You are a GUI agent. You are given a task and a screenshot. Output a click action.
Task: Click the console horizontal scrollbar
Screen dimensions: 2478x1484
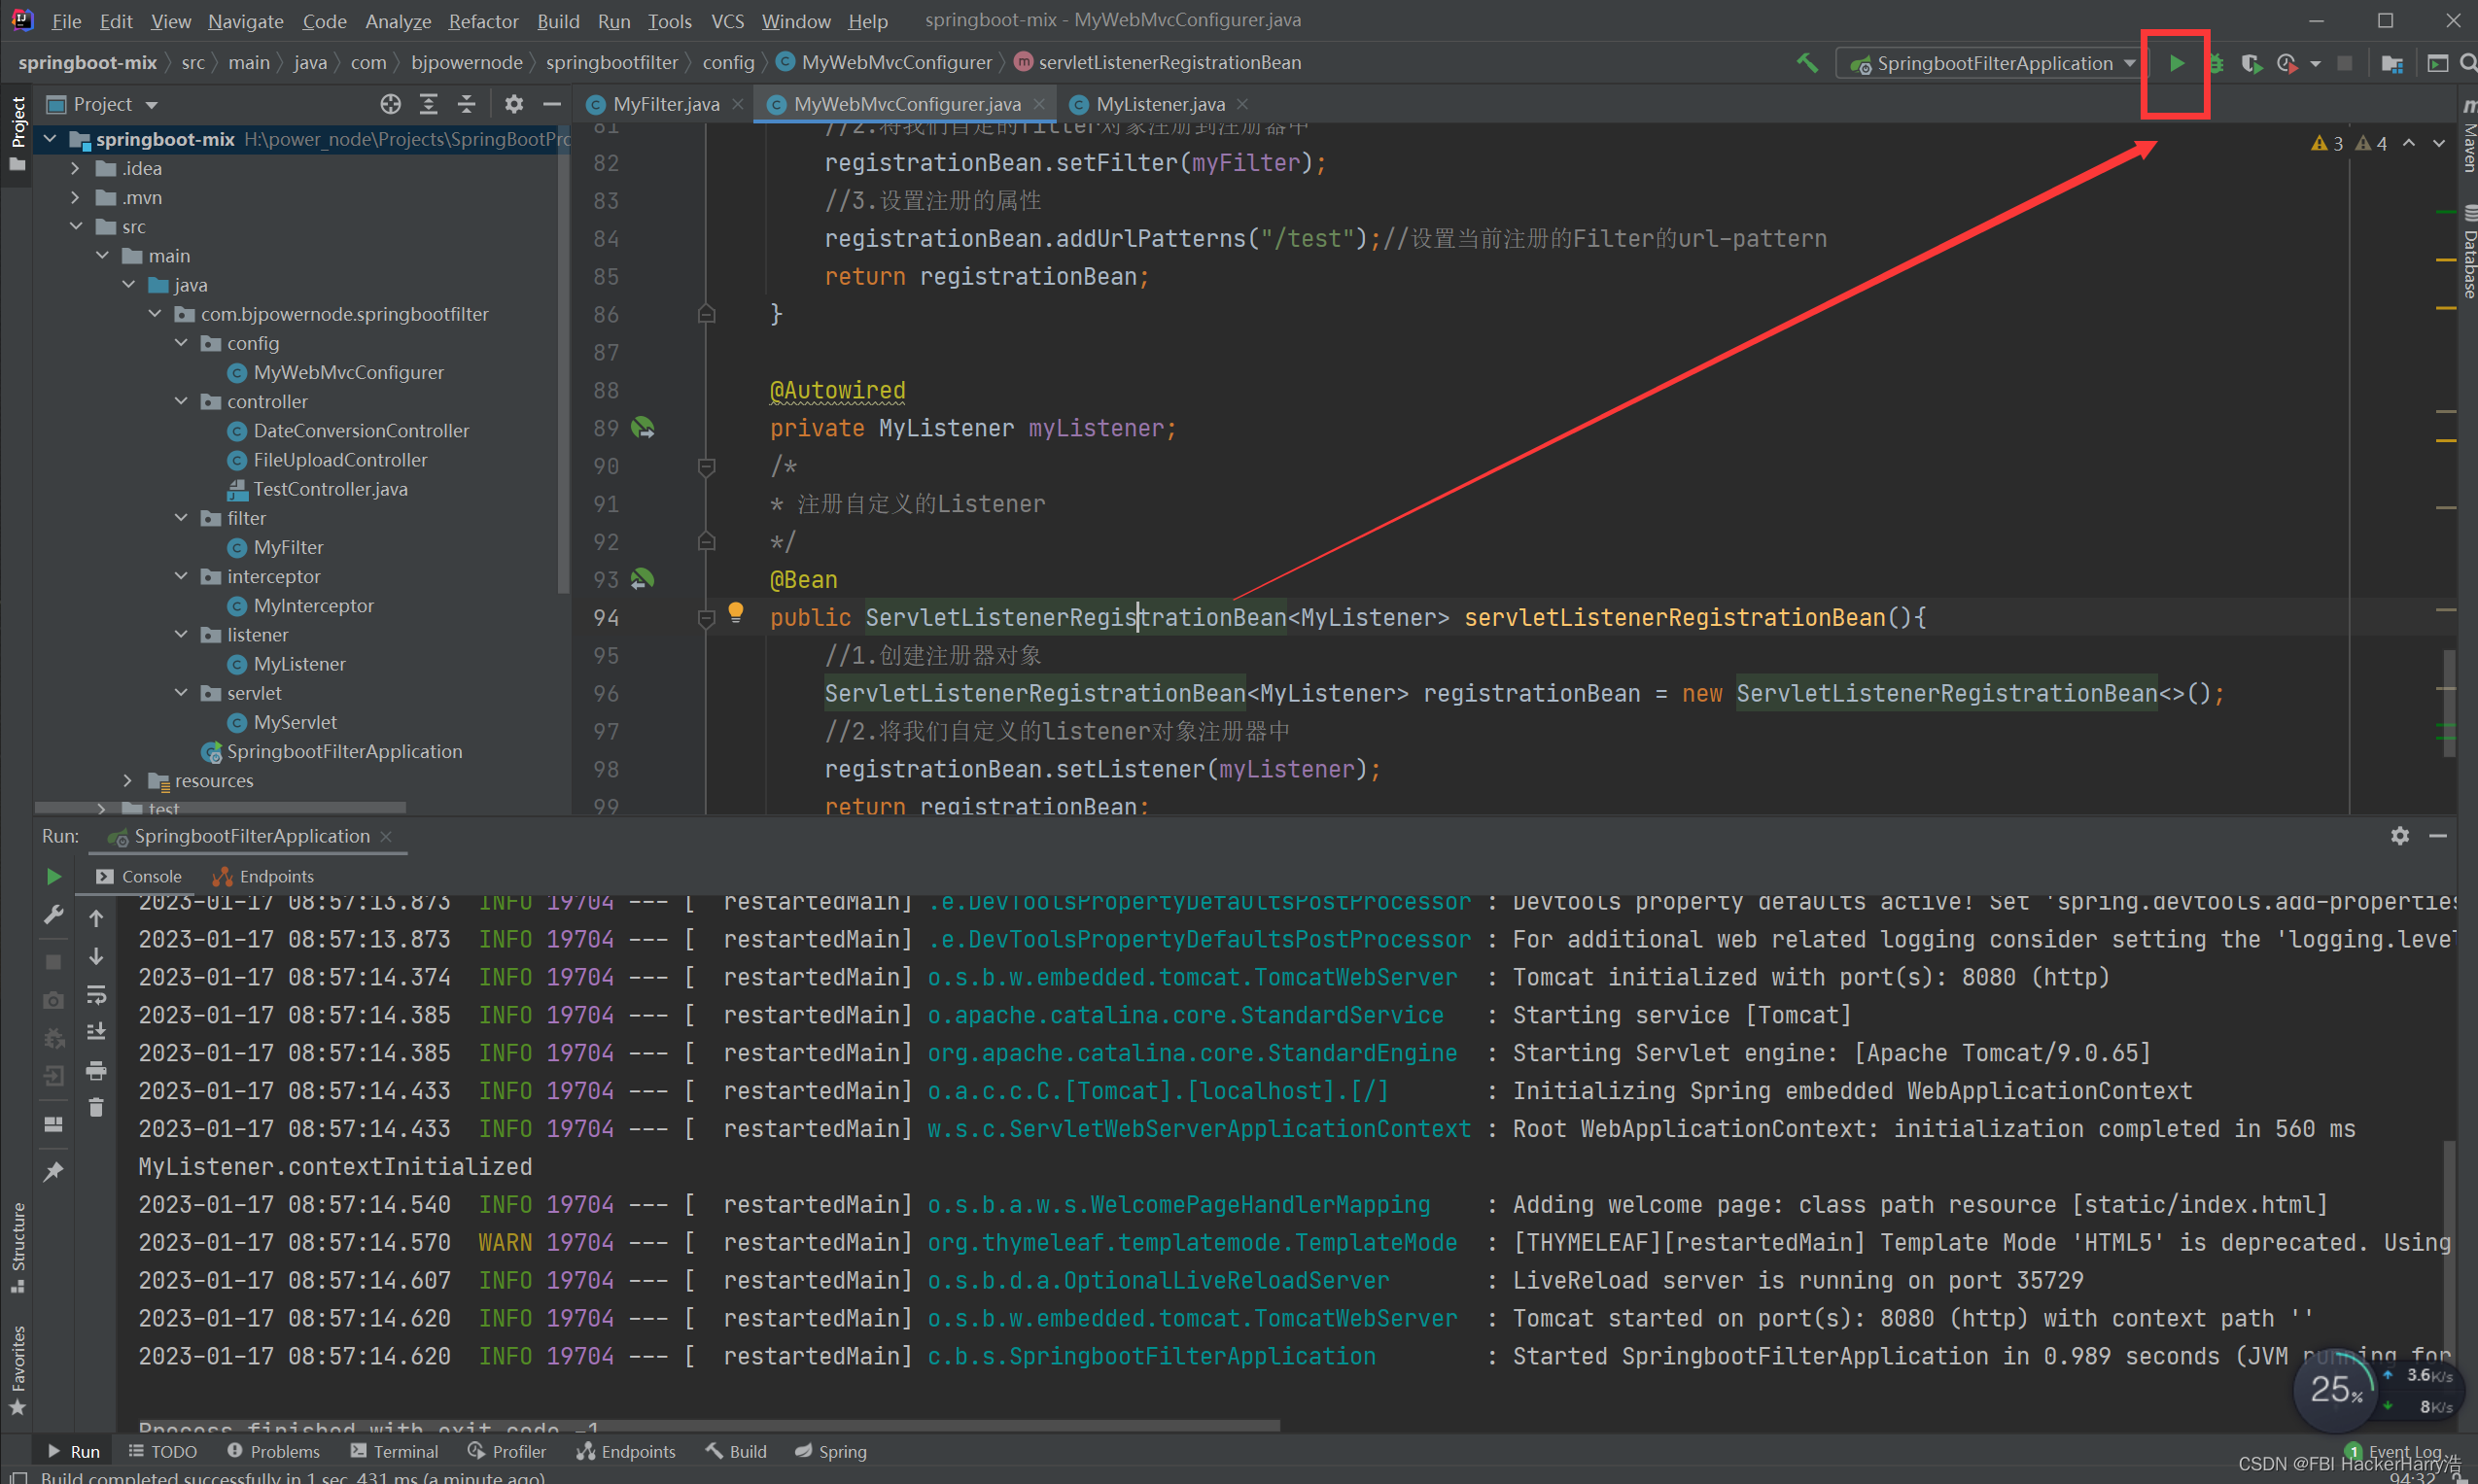click(708, 1424)
